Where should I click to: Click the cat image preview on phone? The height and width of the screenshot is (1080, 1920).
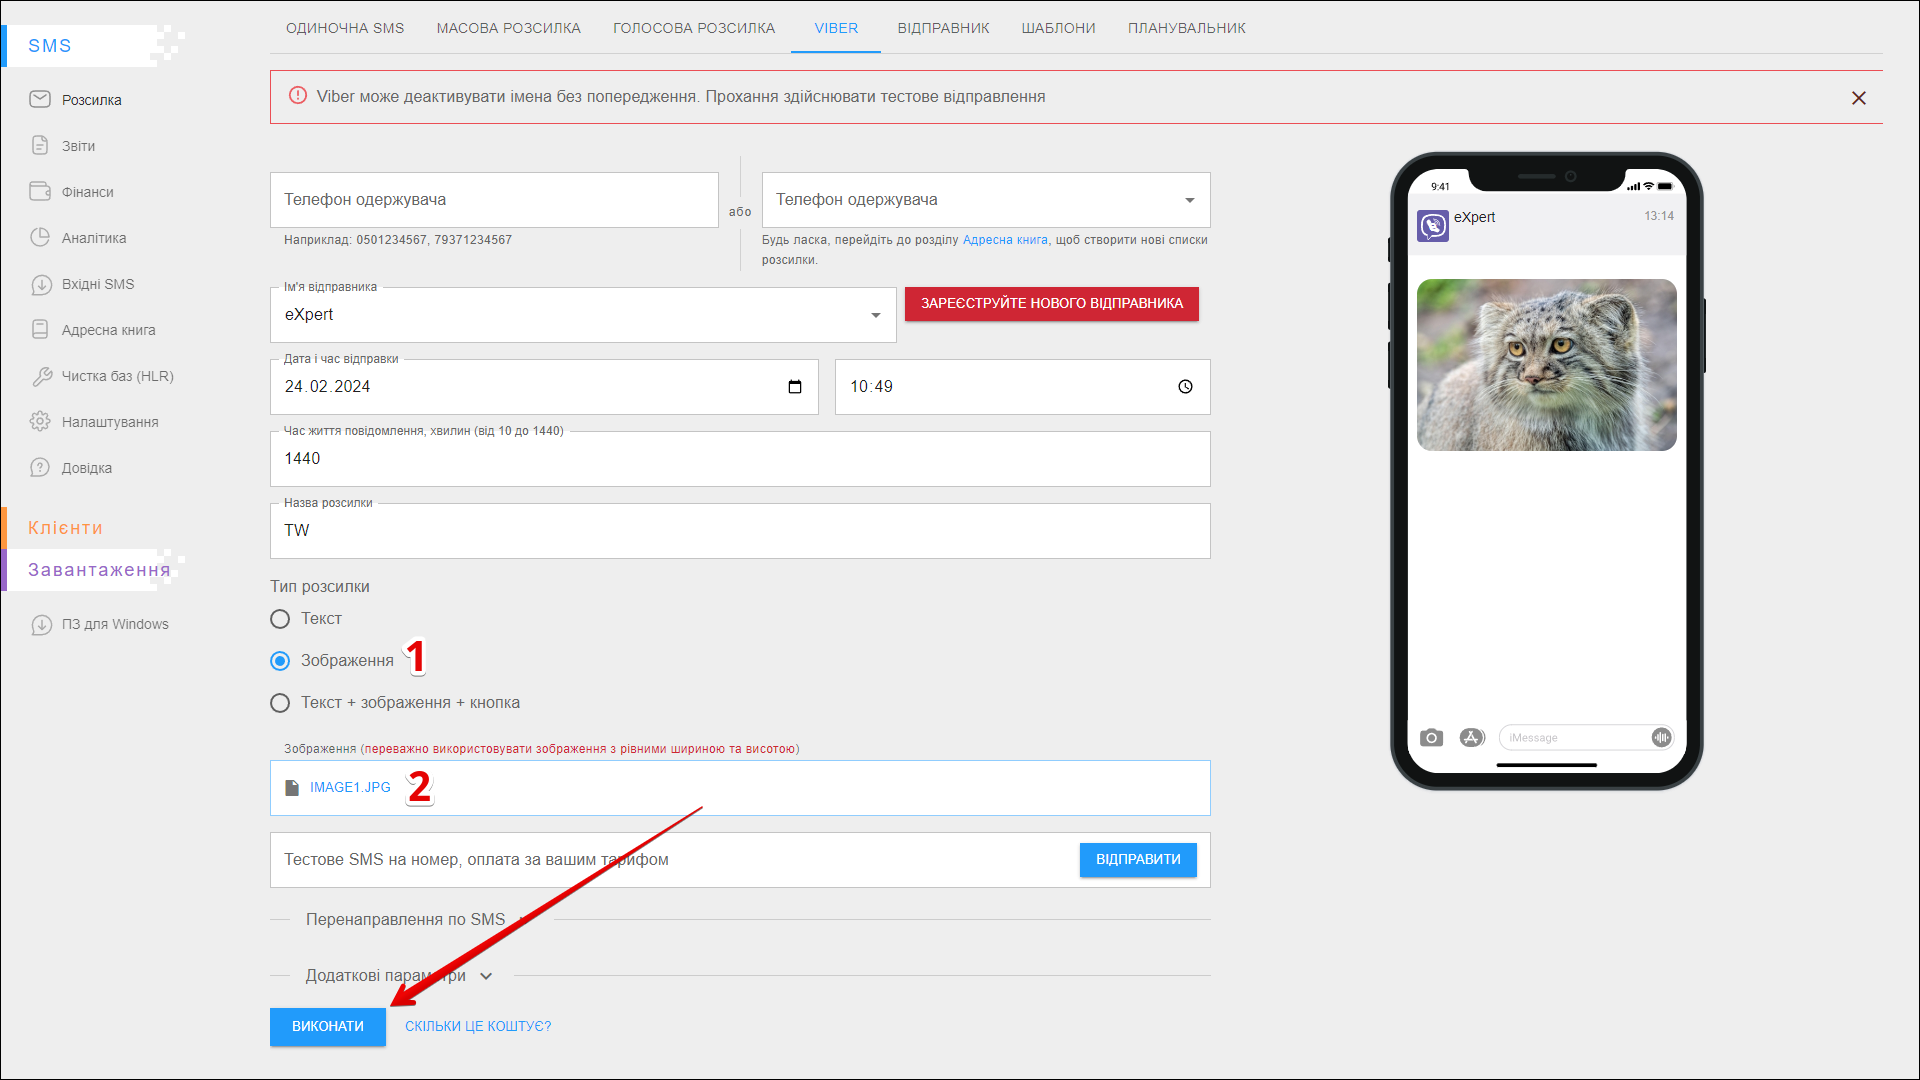click(x=1546, y=365)
